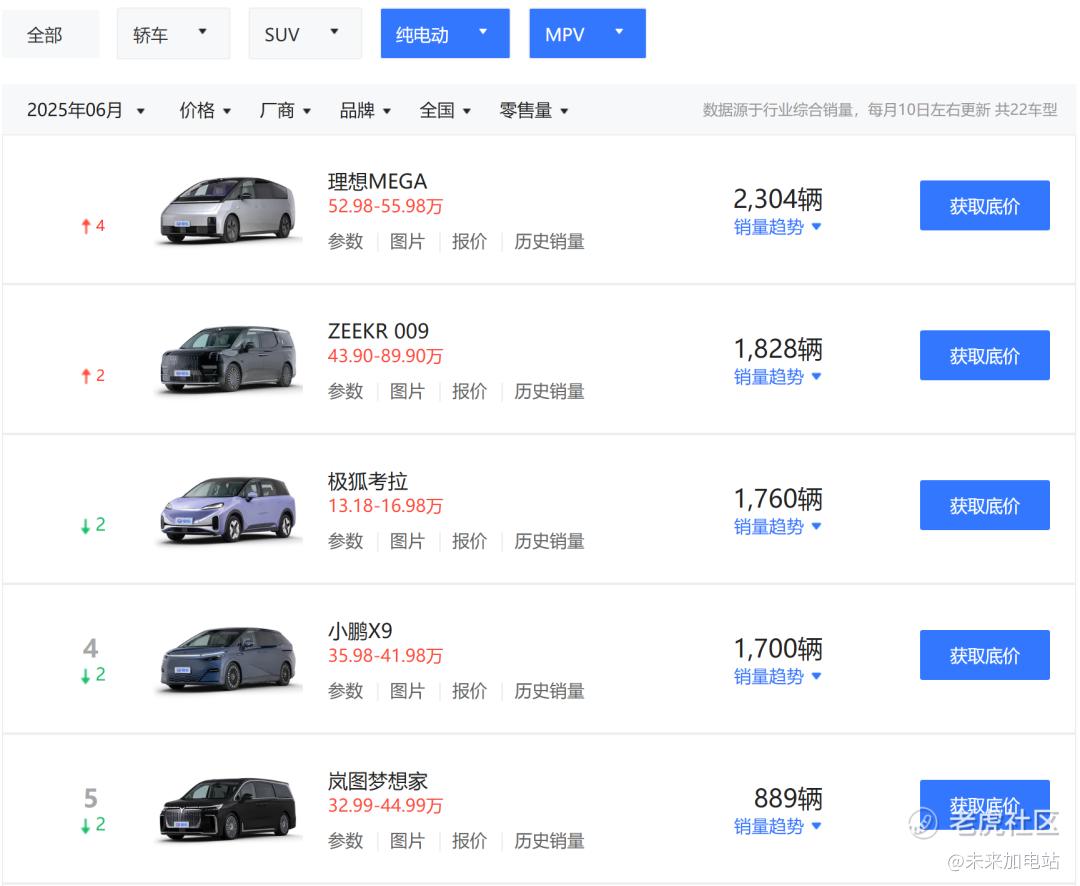
Task: View 历史销量 for 极狐考拉
Action: pos(549,542)
